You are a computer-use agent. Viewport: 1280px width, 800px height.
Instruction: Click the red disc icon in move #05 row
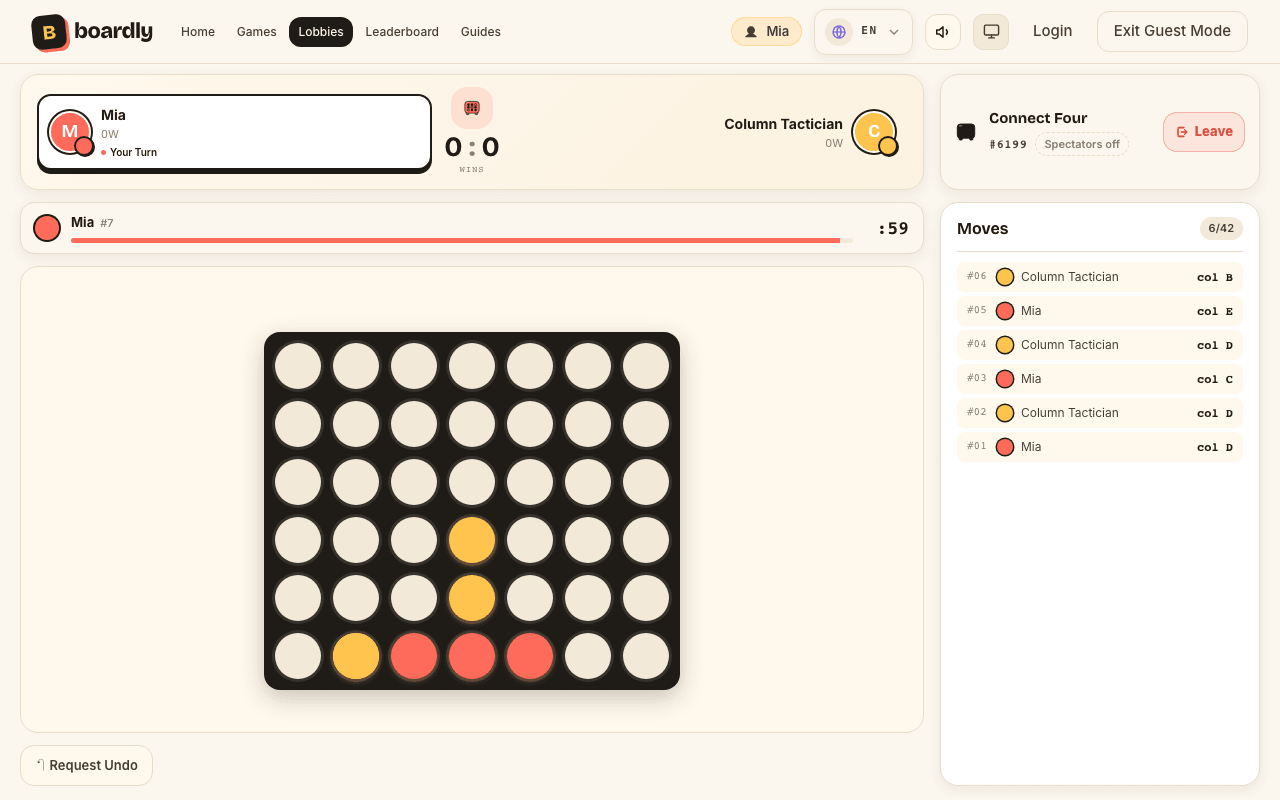(1005, 311)
